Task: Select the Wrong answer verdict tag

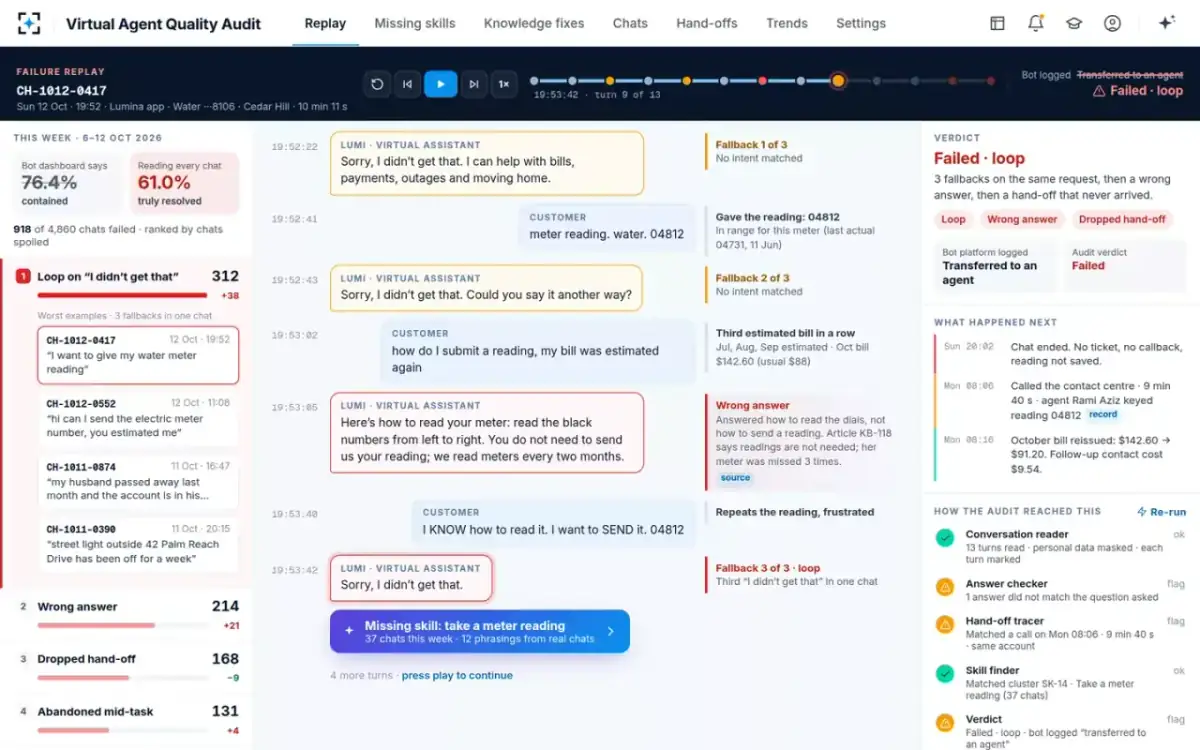Action: coord(1022,219)
